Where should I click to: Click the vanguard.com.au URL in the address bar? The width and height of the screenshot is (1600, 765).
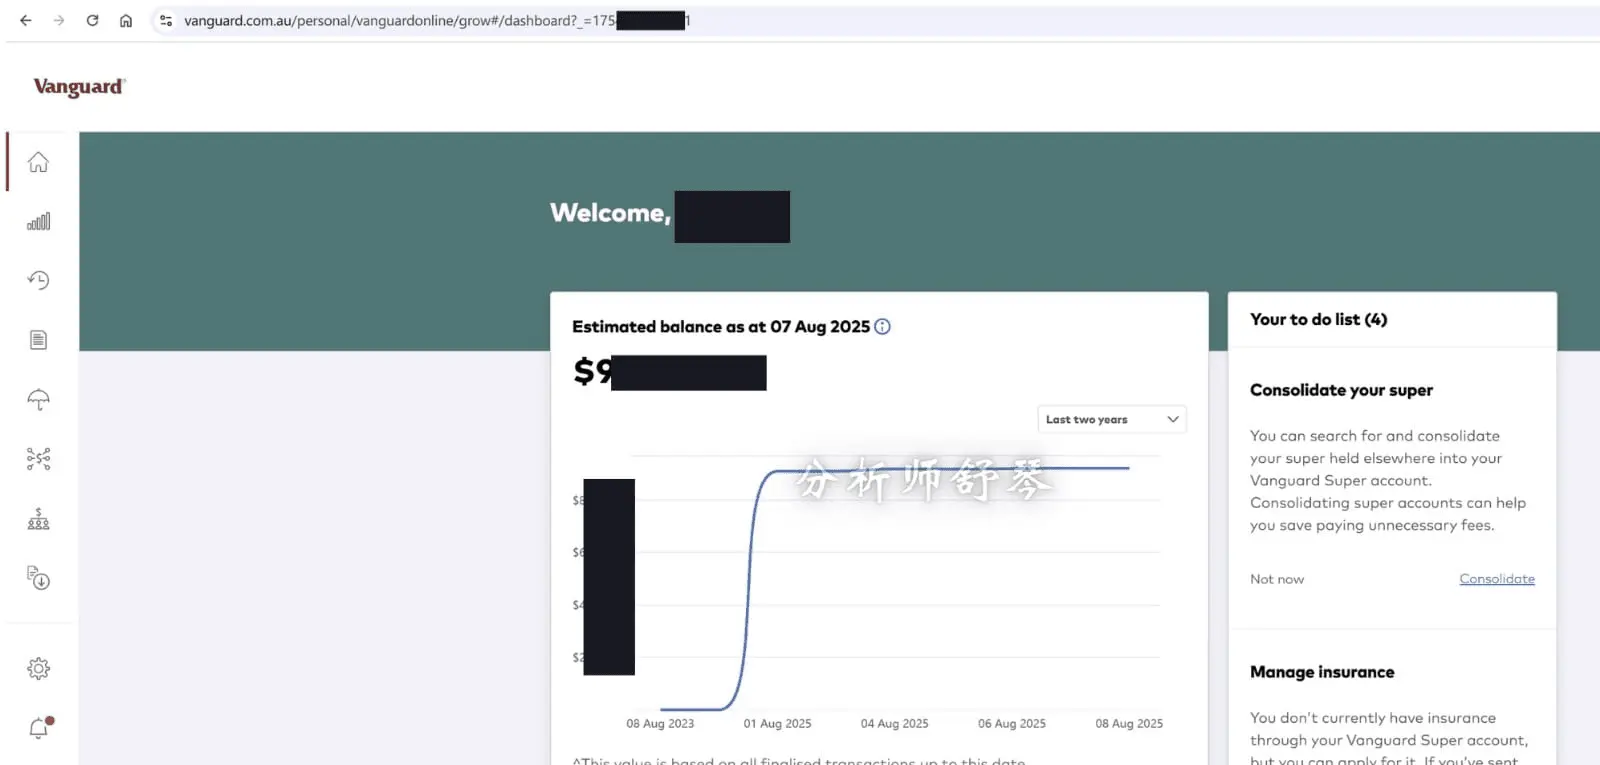436,20
